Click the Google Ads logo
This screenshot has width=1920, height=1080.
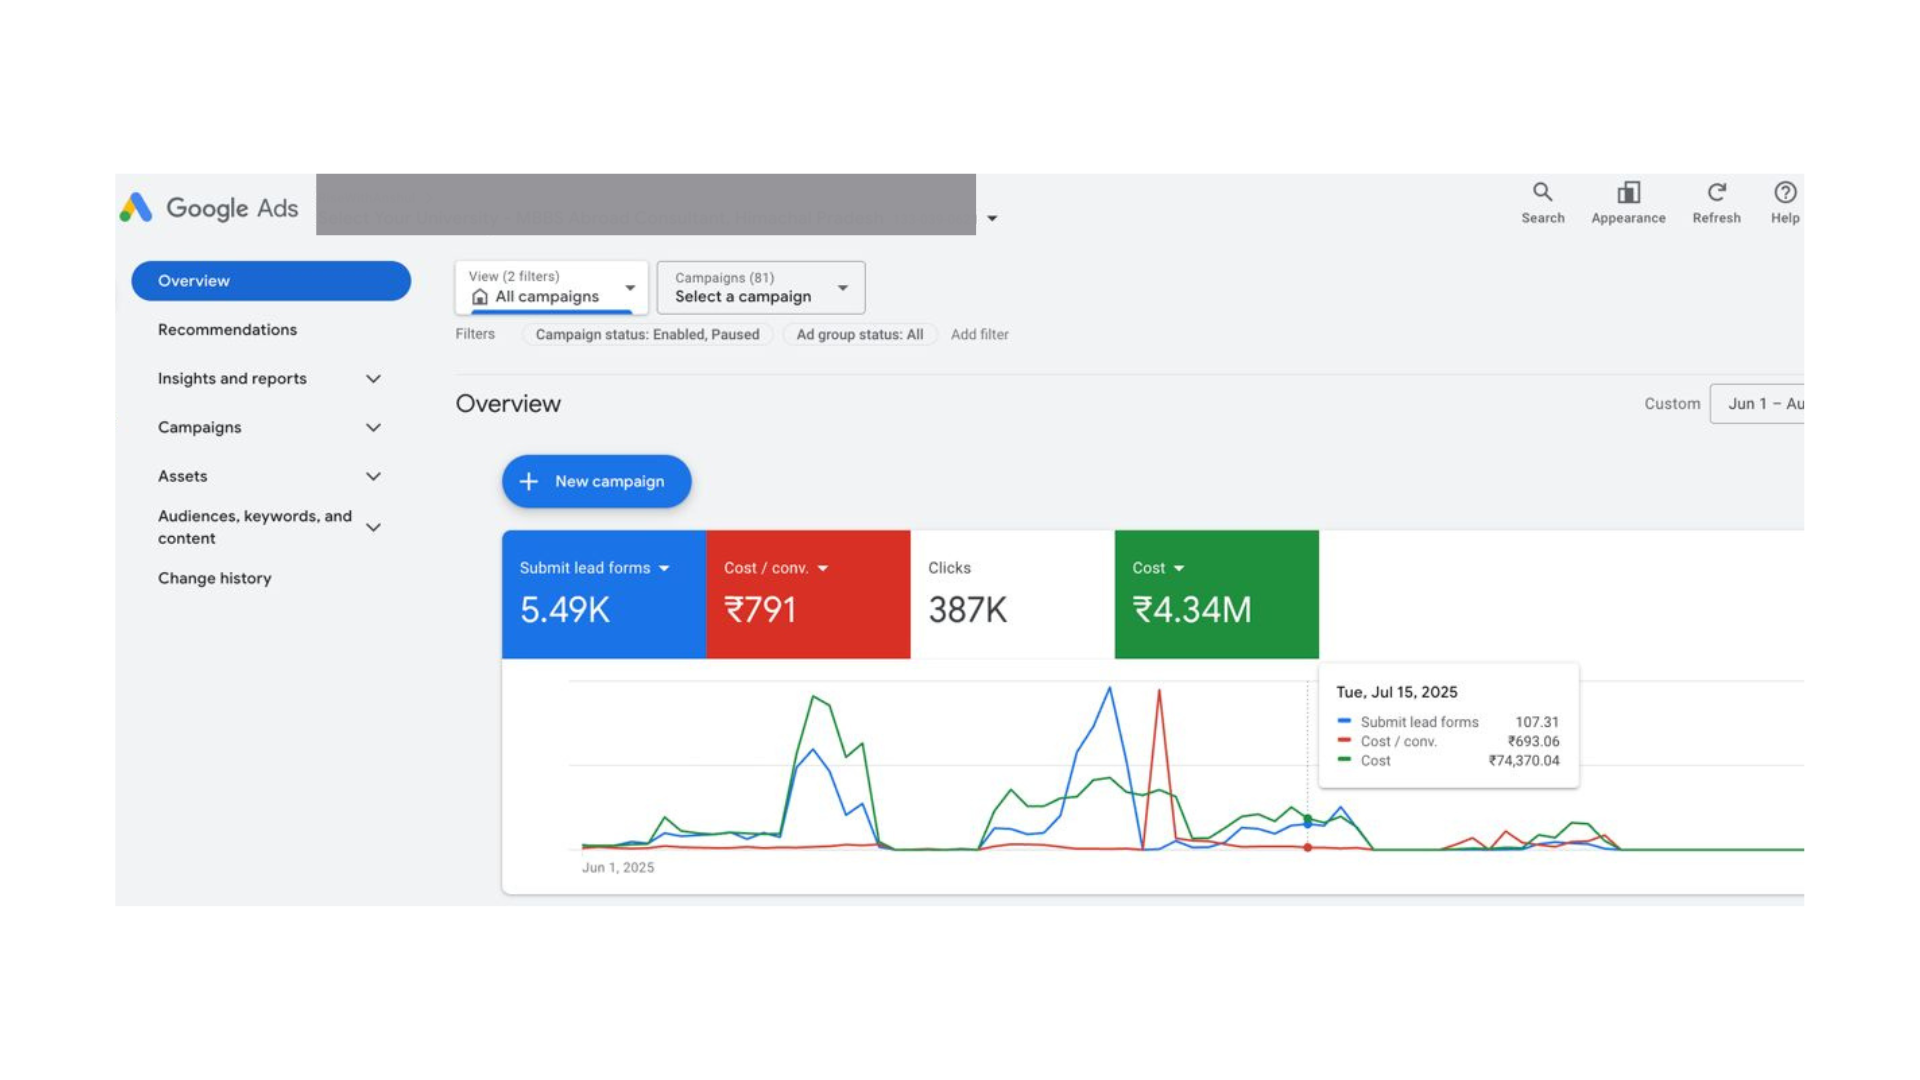tap(136, 208)
